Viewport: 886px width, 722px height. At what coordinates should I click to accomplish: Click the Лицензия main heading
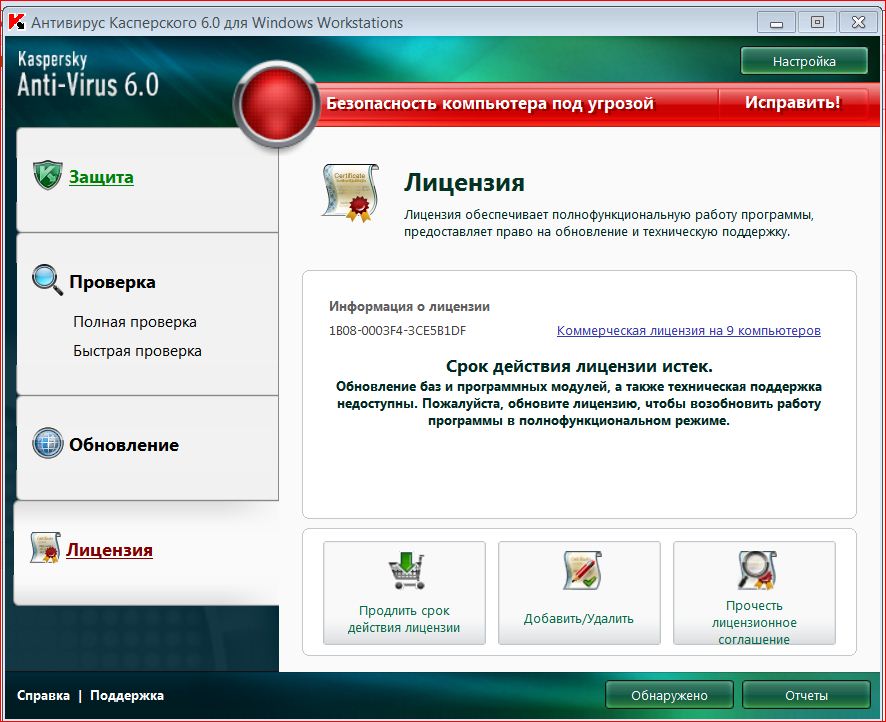[464, 182]
